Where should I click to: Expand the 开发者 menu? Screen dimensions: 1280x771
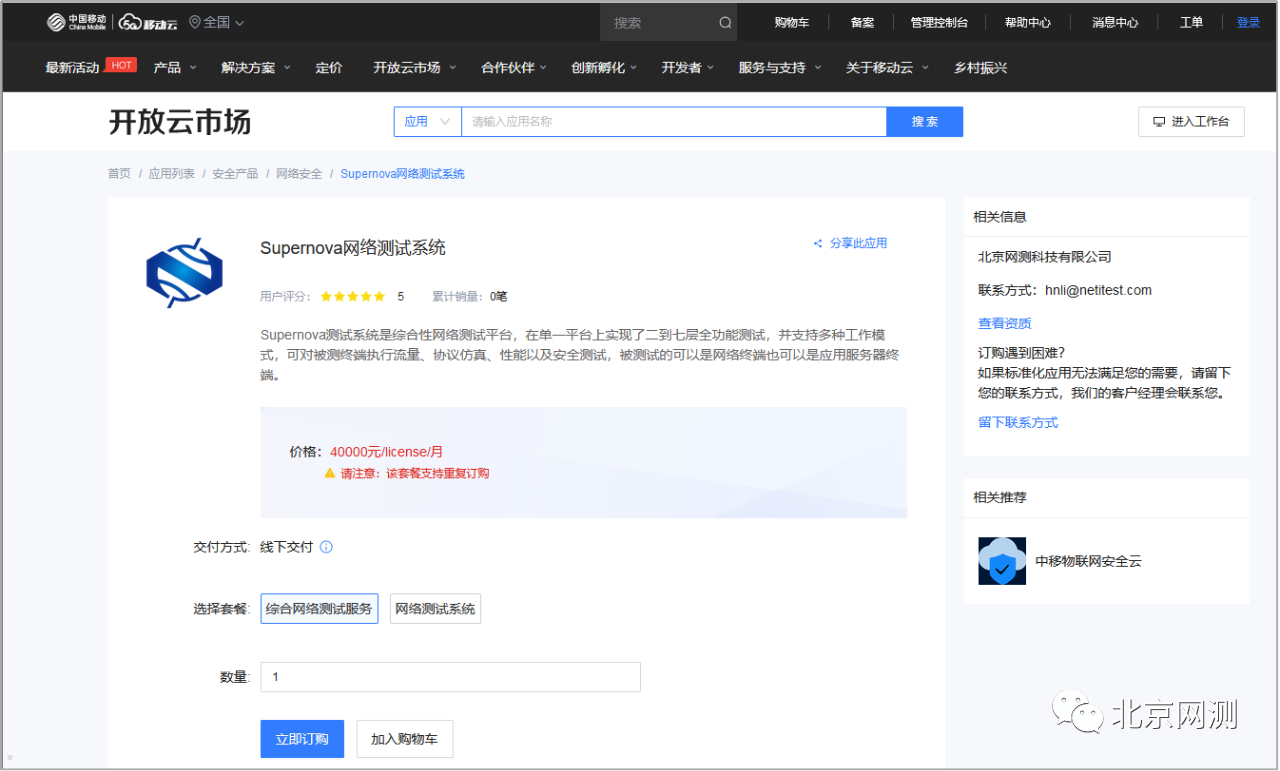687,68
